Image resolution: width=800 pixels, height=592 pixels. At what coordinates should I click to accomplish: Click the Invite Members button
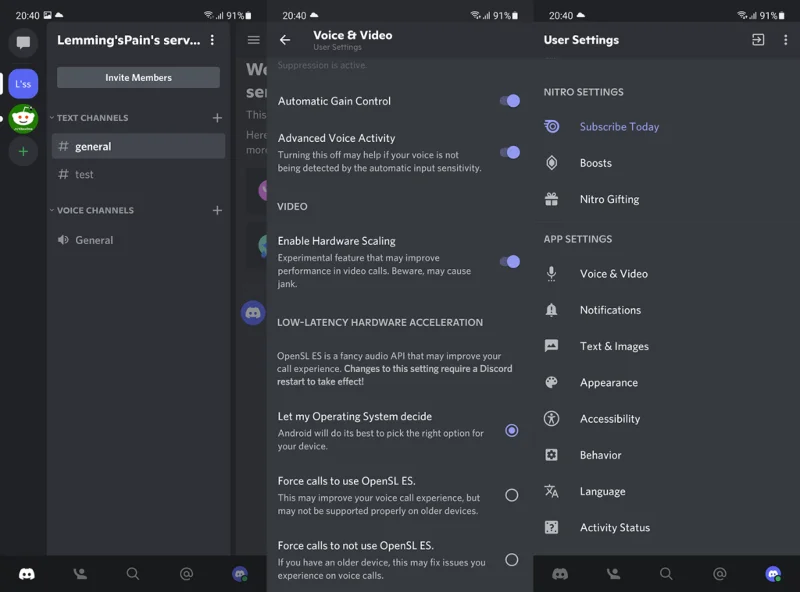coord(138,78)
